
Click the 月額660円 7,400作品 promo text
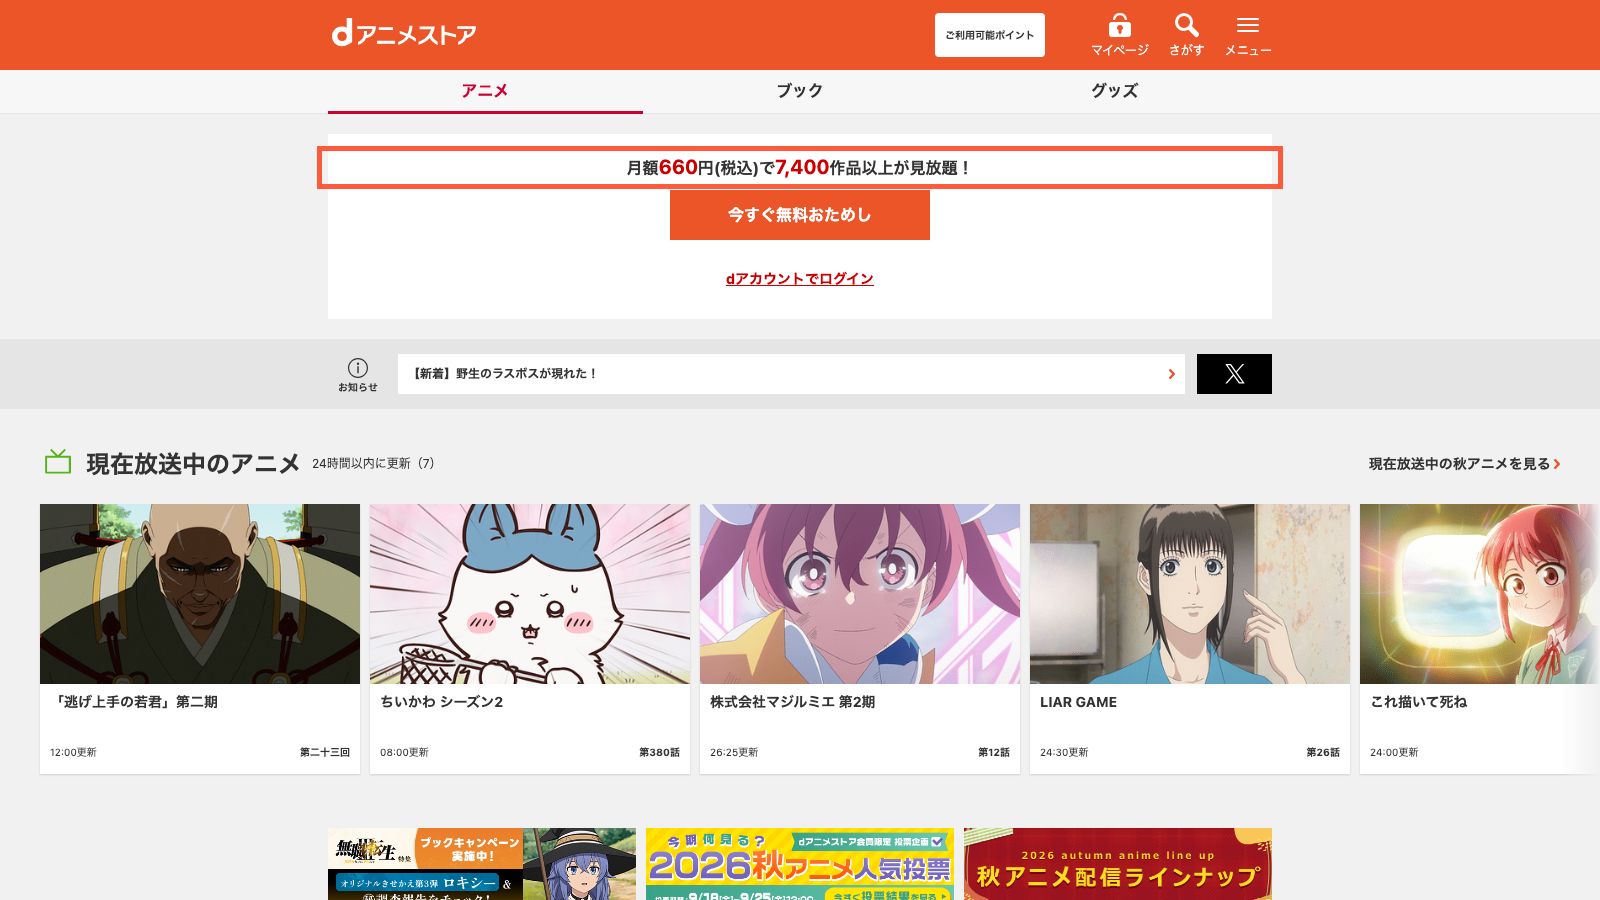pyautogui.click(x=800, y=168)
